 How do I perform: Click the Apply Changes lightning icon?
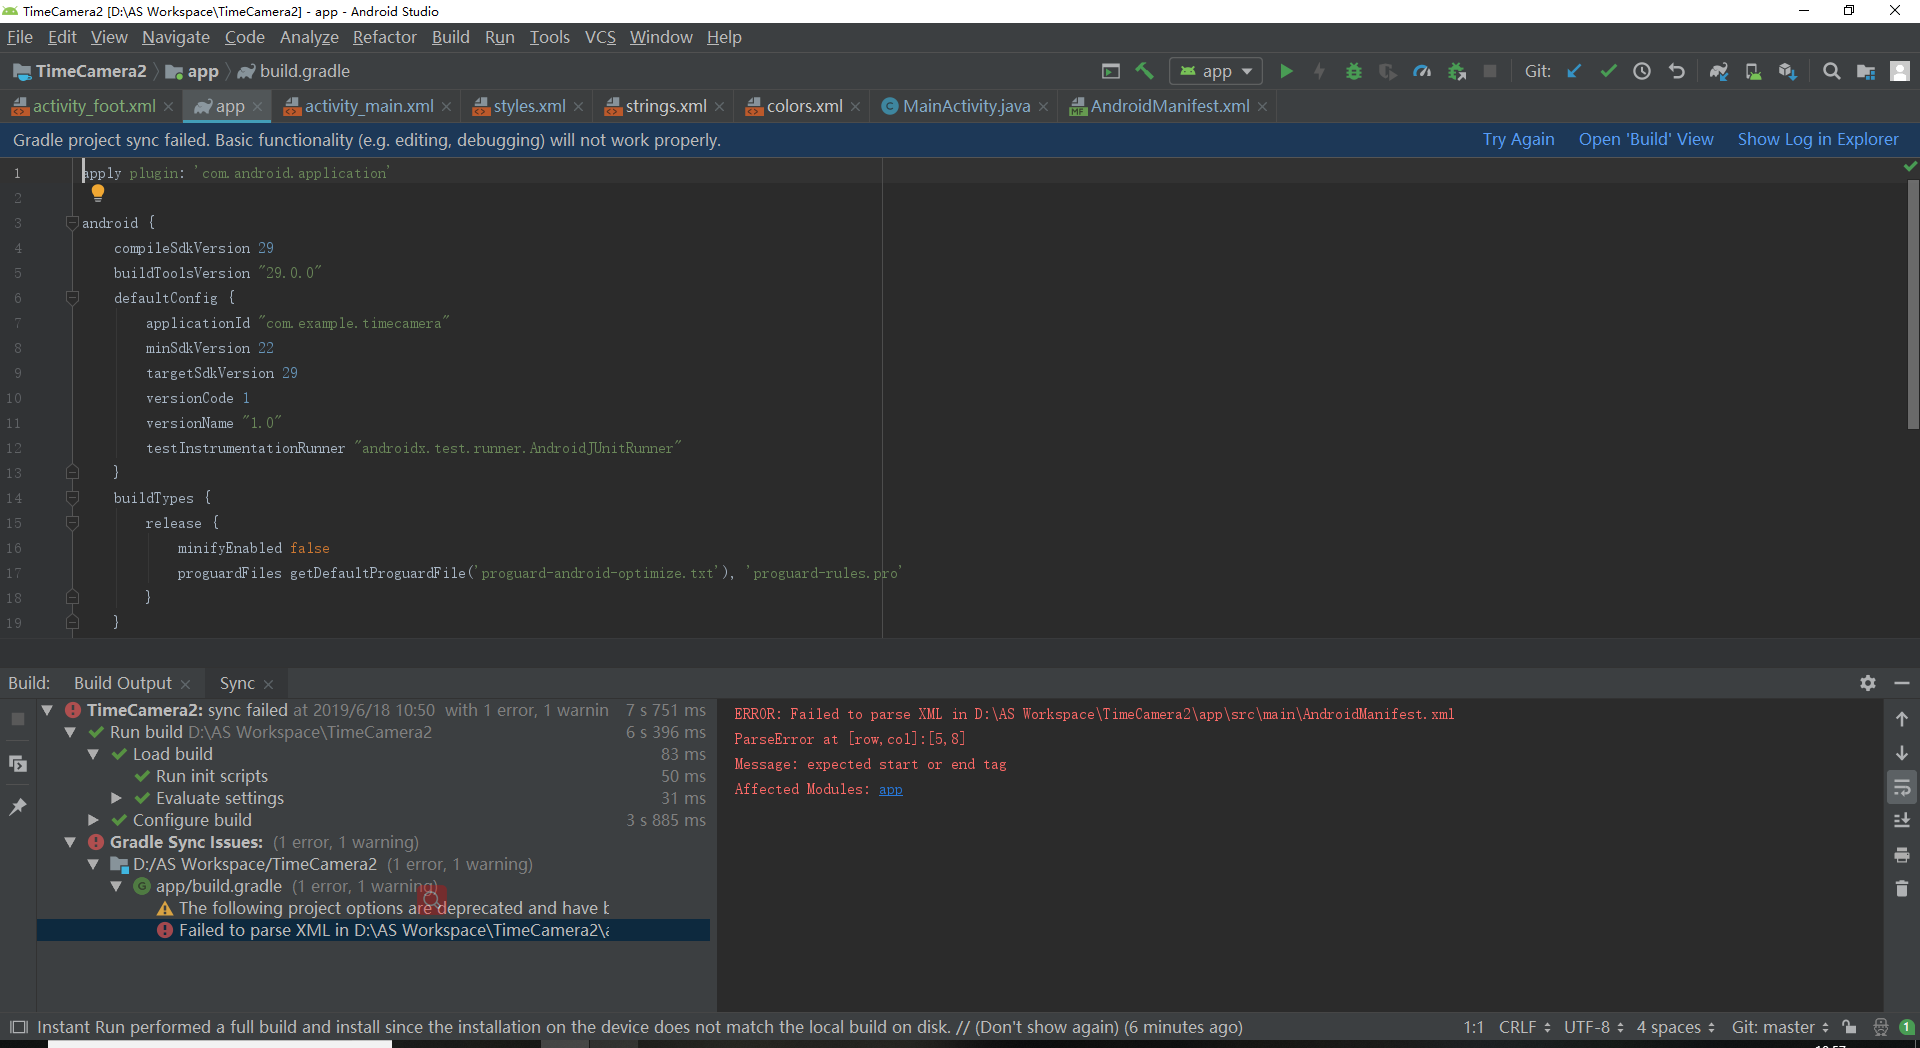[x=1320, y=71]
